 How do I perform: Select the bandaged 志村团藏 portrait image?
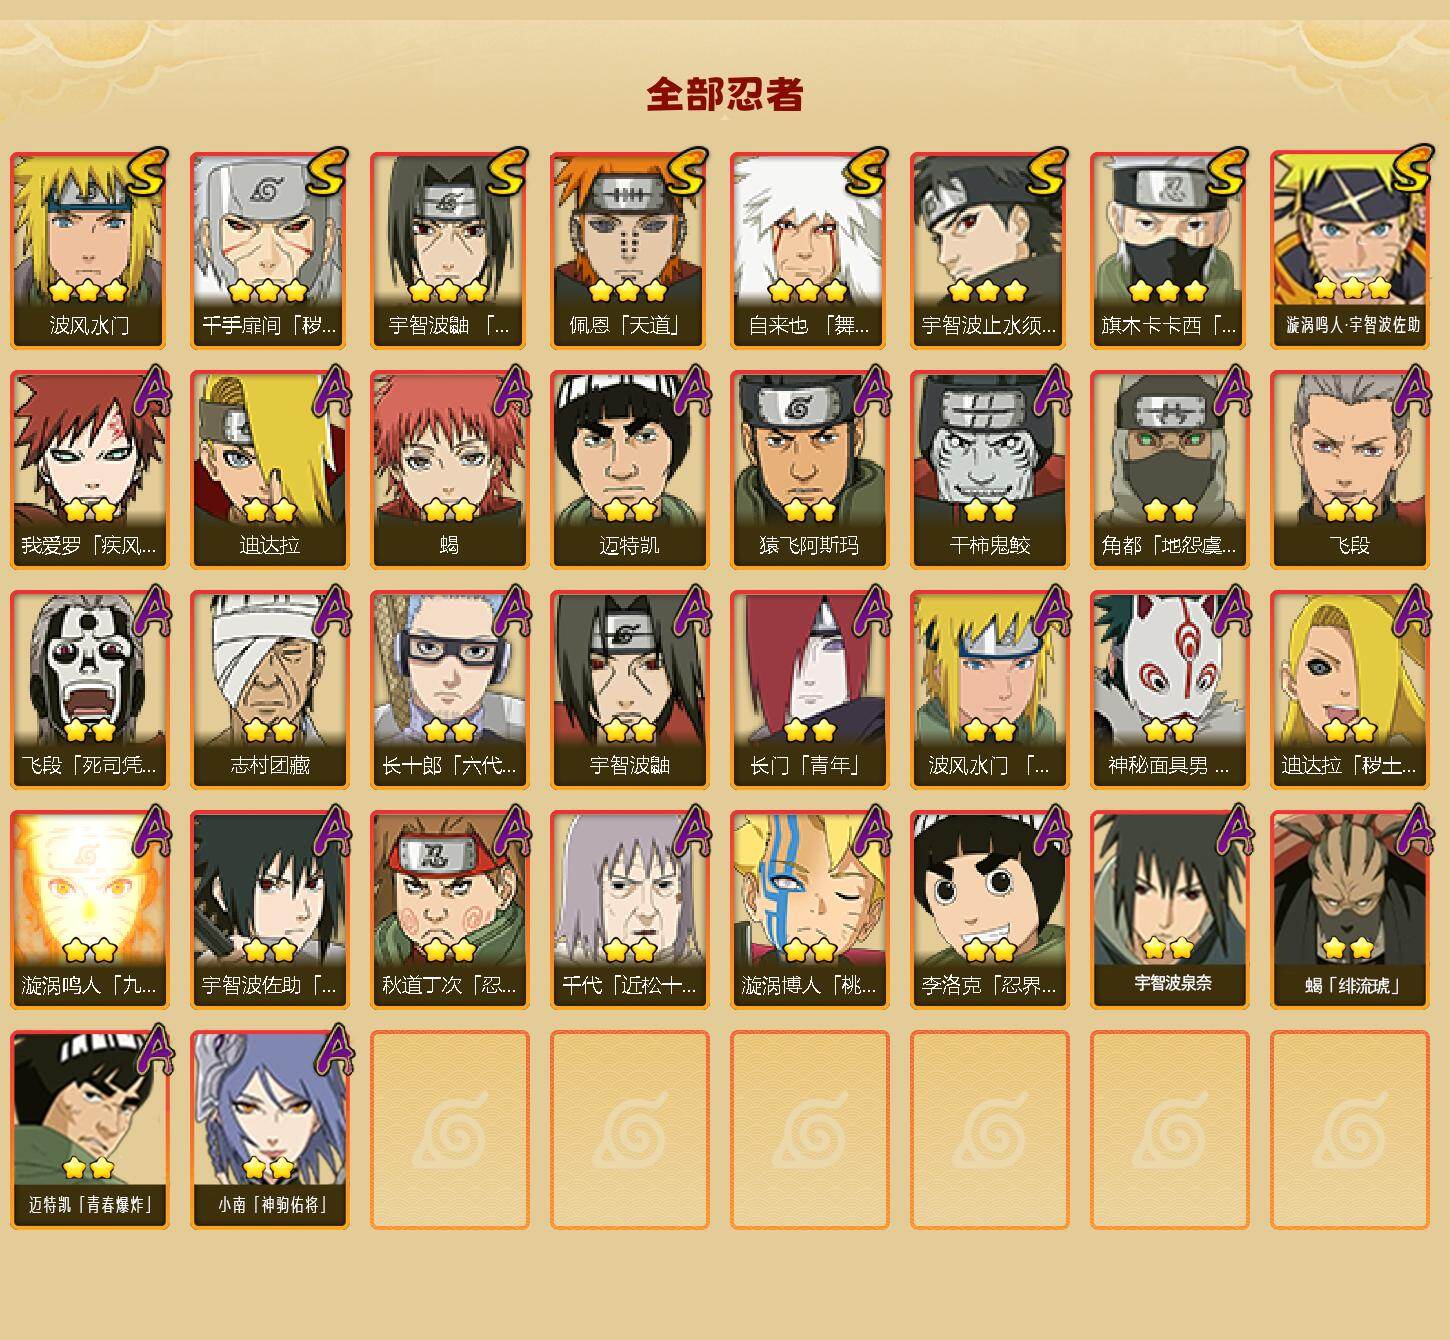(x=269, y=670)
